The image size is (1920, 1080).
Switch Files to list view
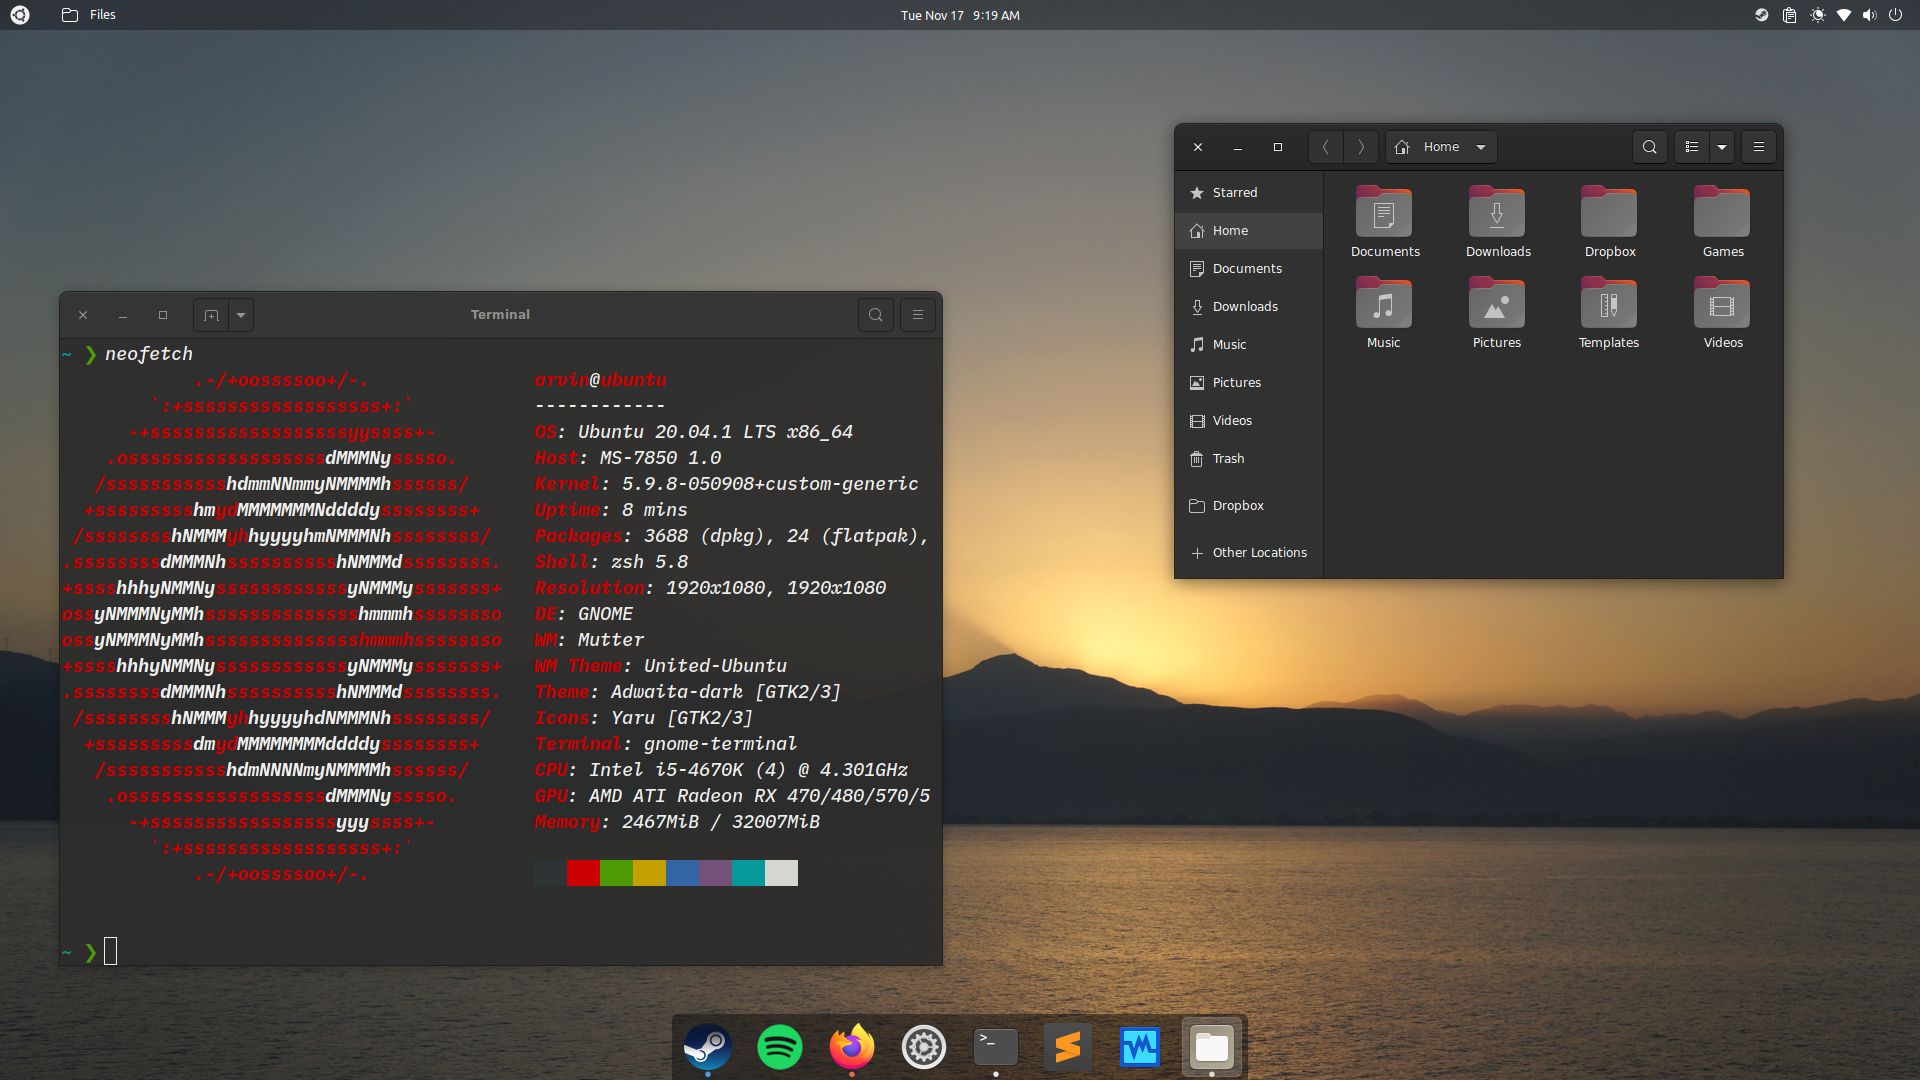click(1691, 146)
